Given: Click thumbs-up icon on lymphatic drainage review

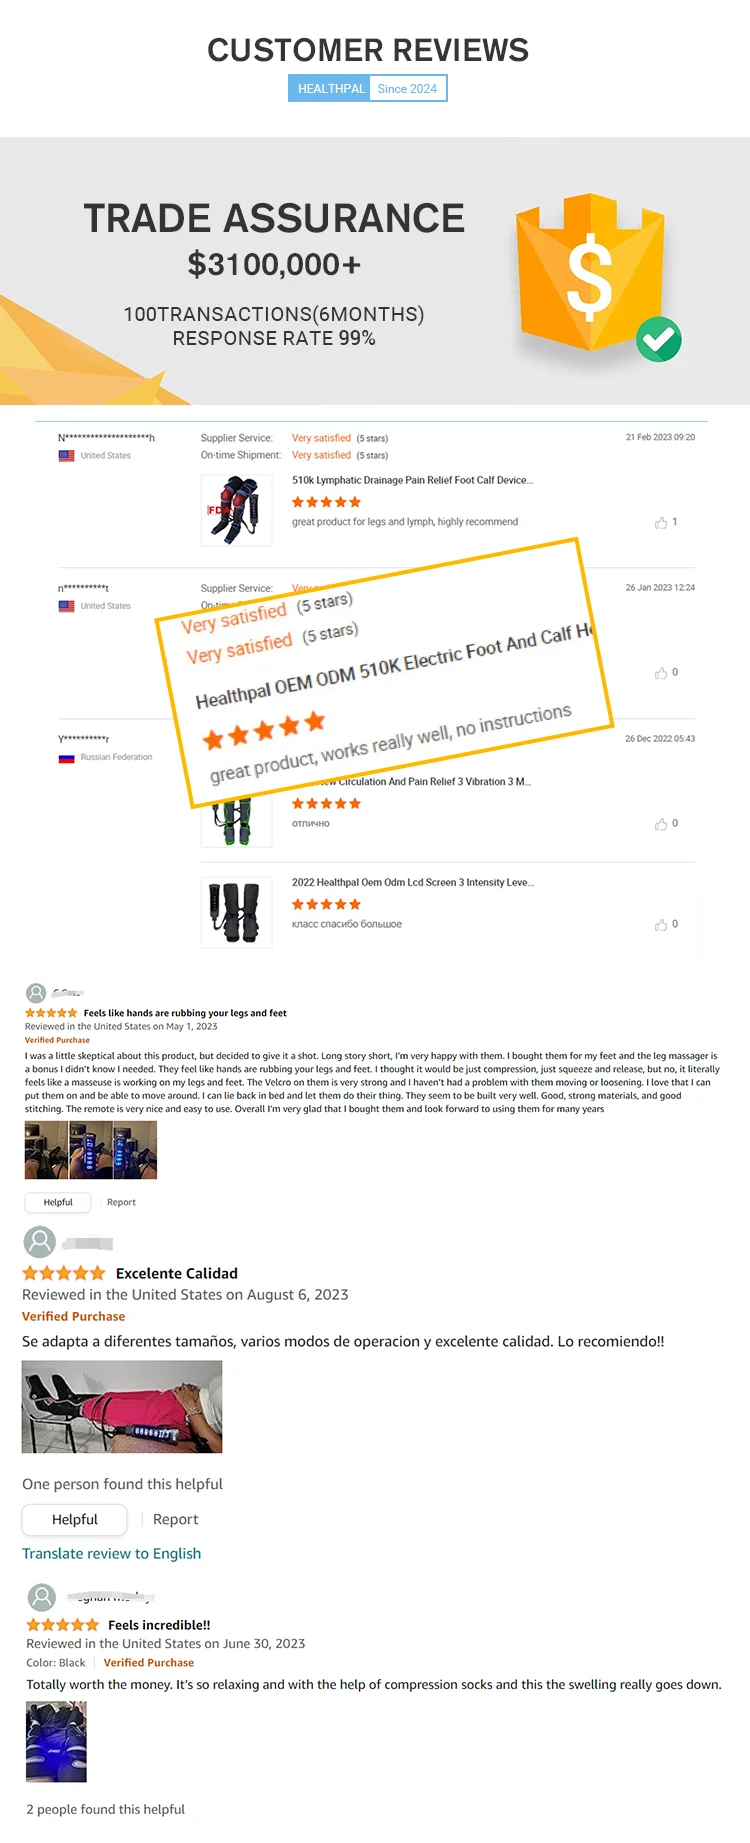Looking at the screenshot, I should point(661,522).
